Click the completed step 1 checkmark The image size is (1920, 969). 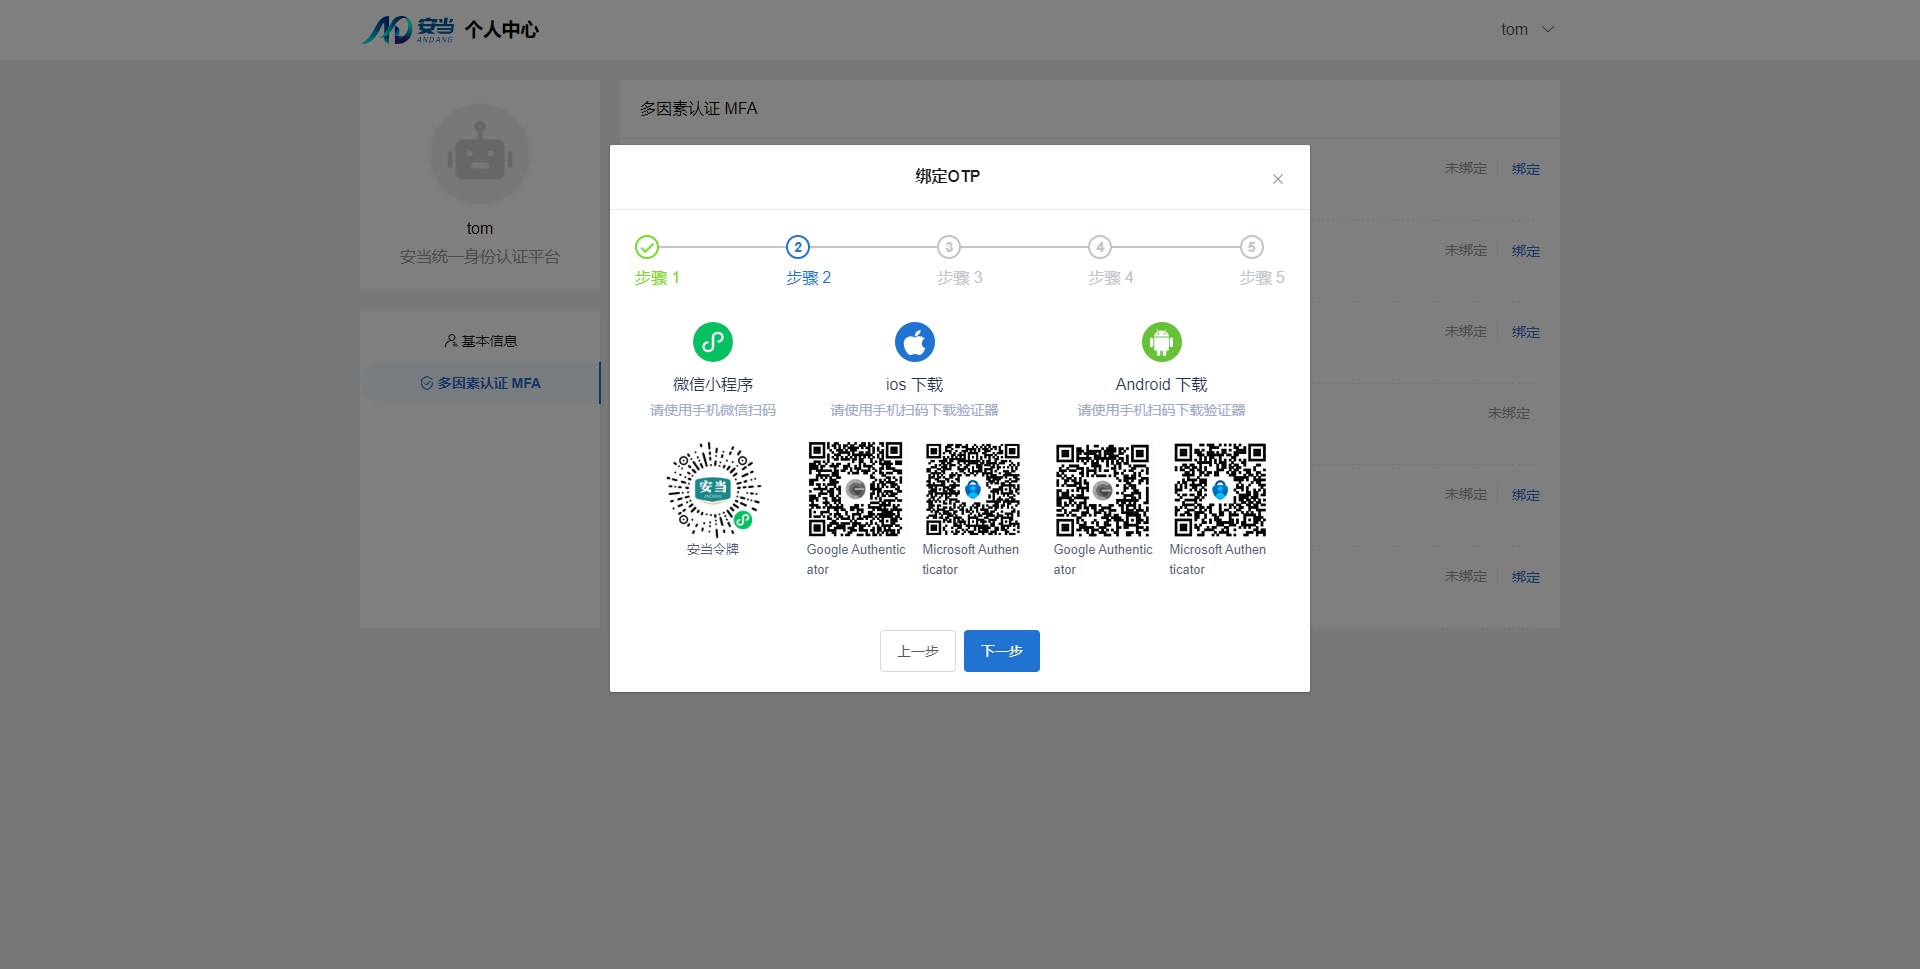pyautogui.click(x=647, y=247)
